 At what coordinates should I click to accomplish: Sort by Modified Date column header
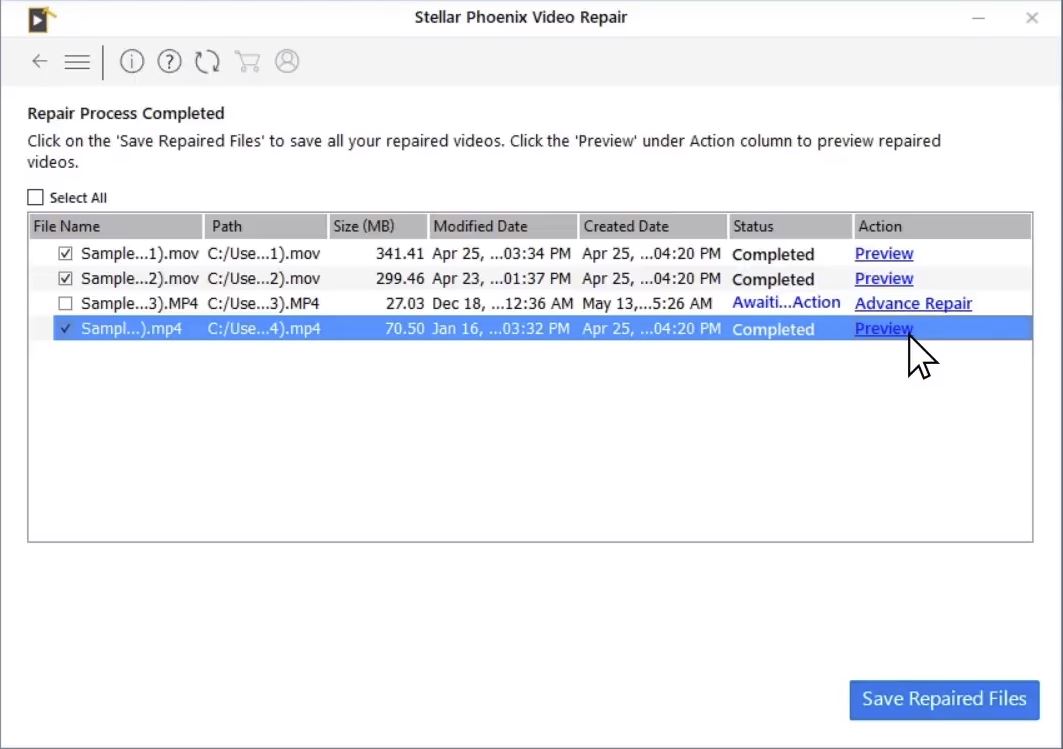click(x=502, y=226)
